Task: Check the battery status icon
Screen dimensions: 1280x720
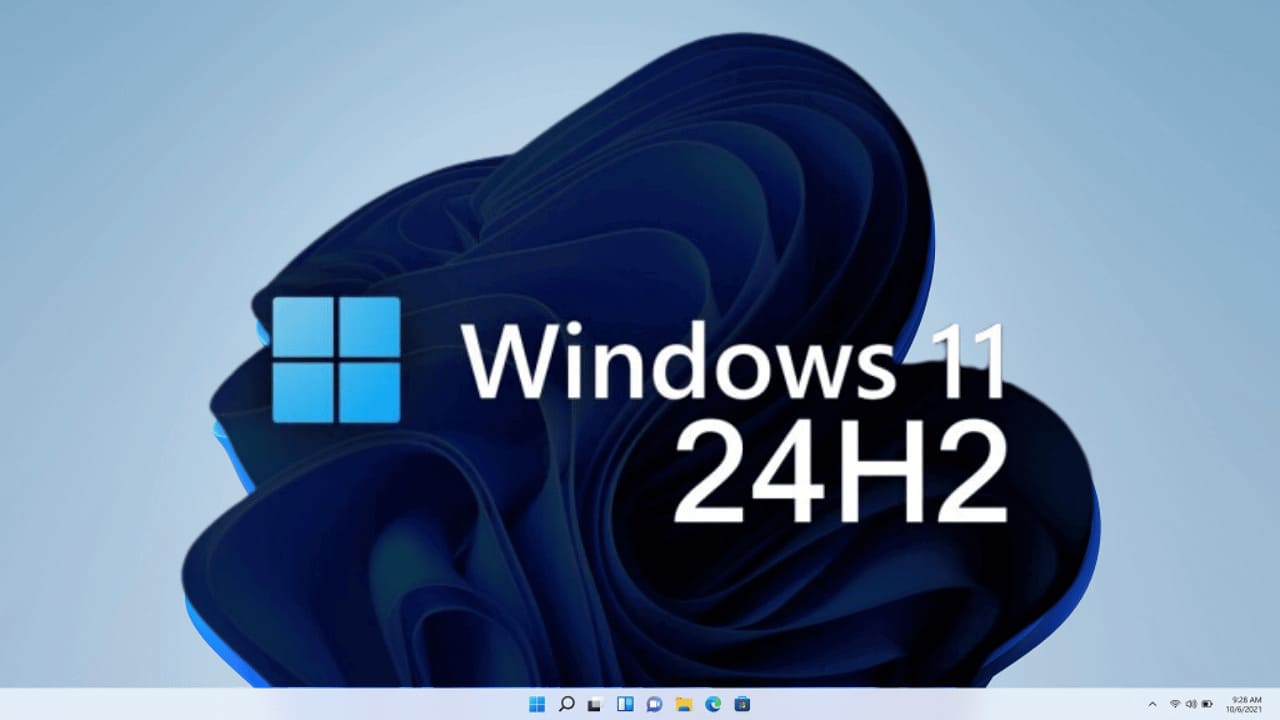Action: [x=1207, y=704]
